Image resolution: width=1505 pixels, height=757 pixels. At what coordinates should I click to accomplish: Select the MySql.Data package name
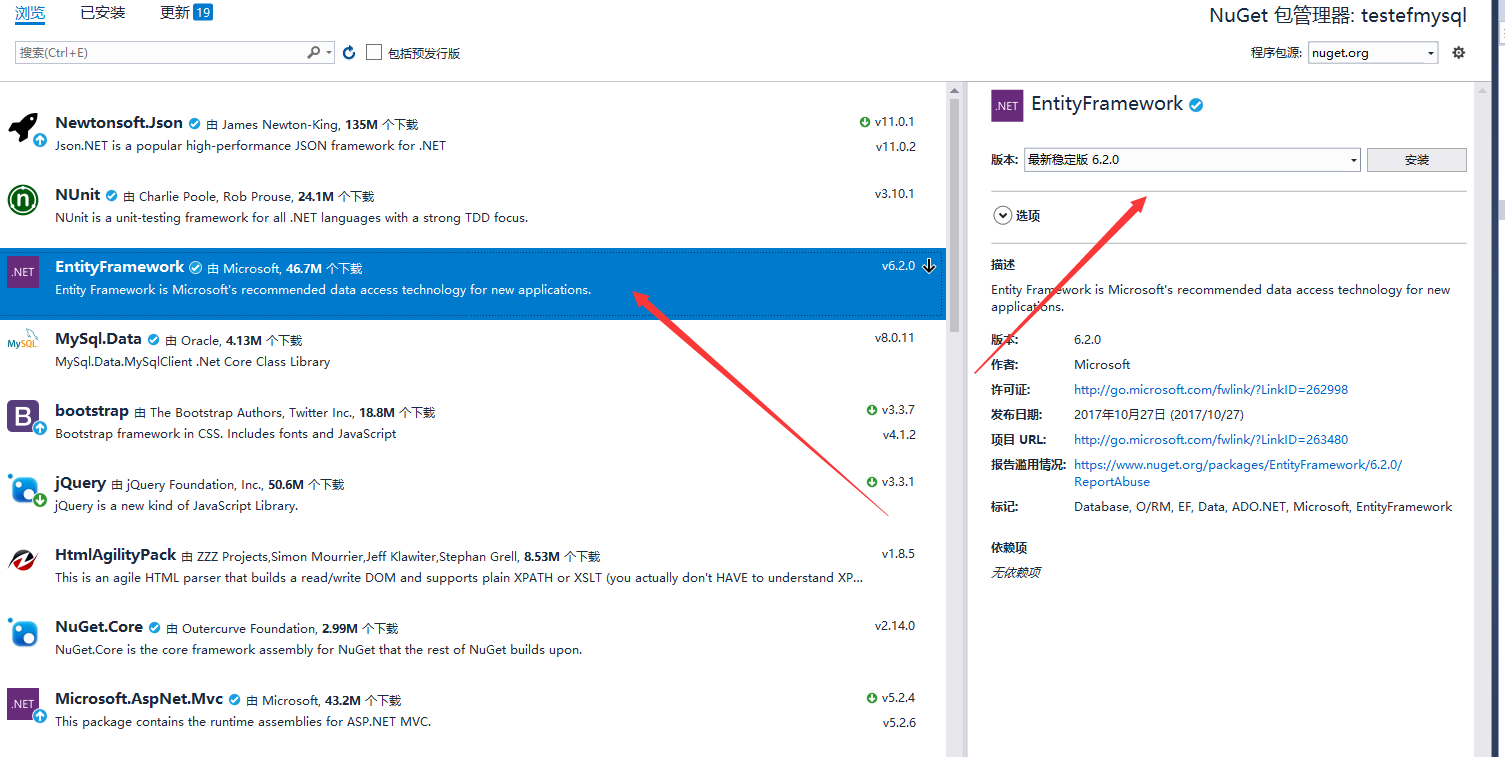[98, 339]
